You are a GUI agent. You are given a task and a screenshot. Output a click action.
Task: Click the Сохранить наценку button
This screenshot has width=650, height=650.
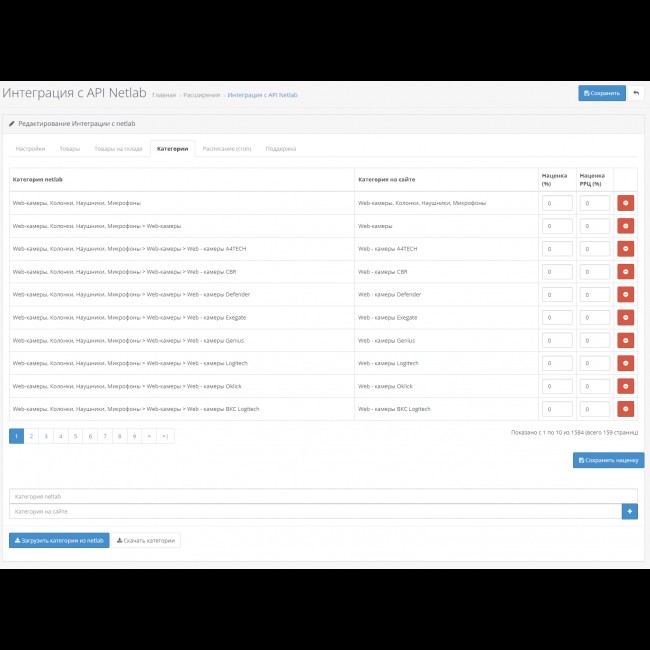(608, 460)
